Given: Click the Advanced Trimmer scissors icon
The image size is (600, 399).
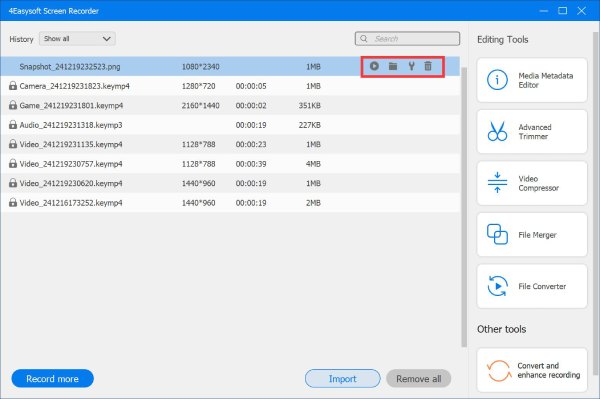Looking at the screenshot, I should pyautogui.click(x=497, y=131).
